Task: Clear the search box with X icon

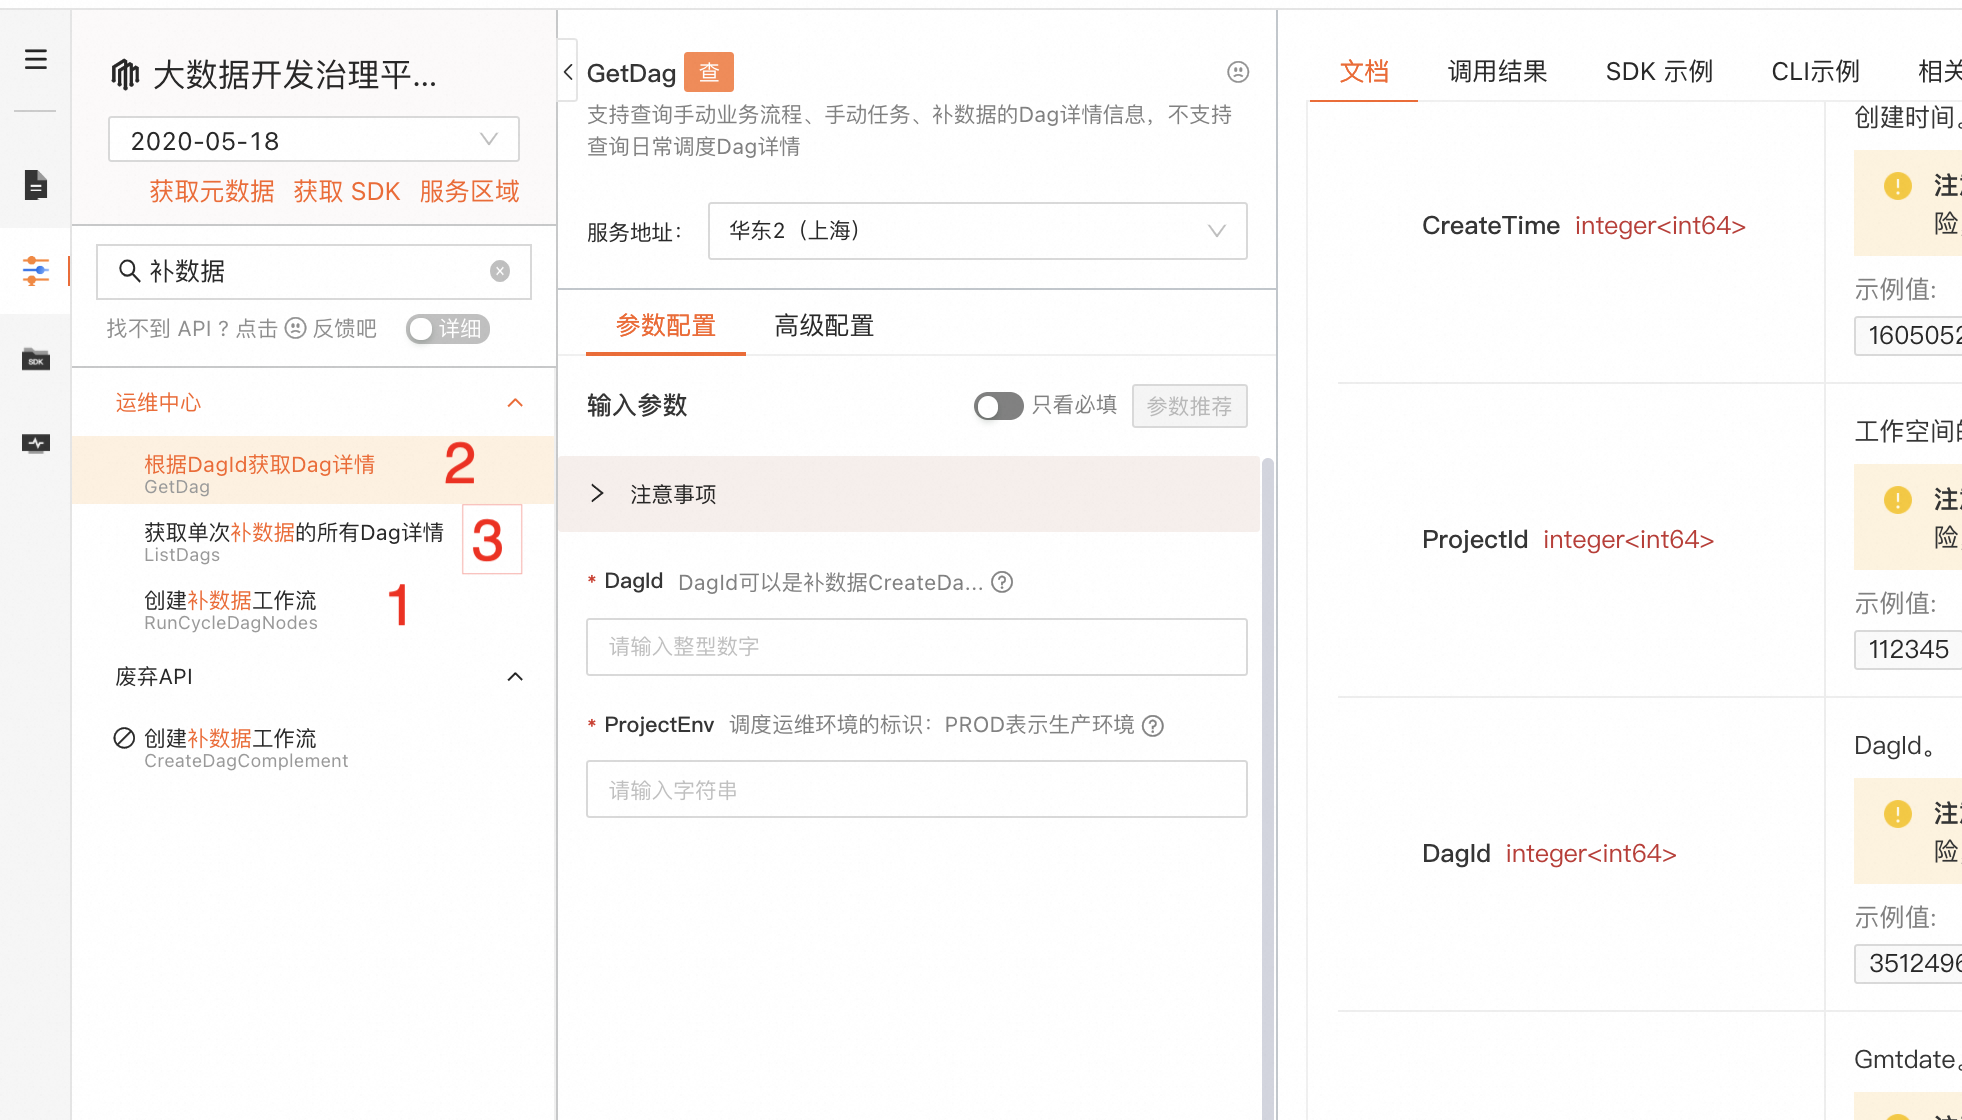Action: coord(500,271)
